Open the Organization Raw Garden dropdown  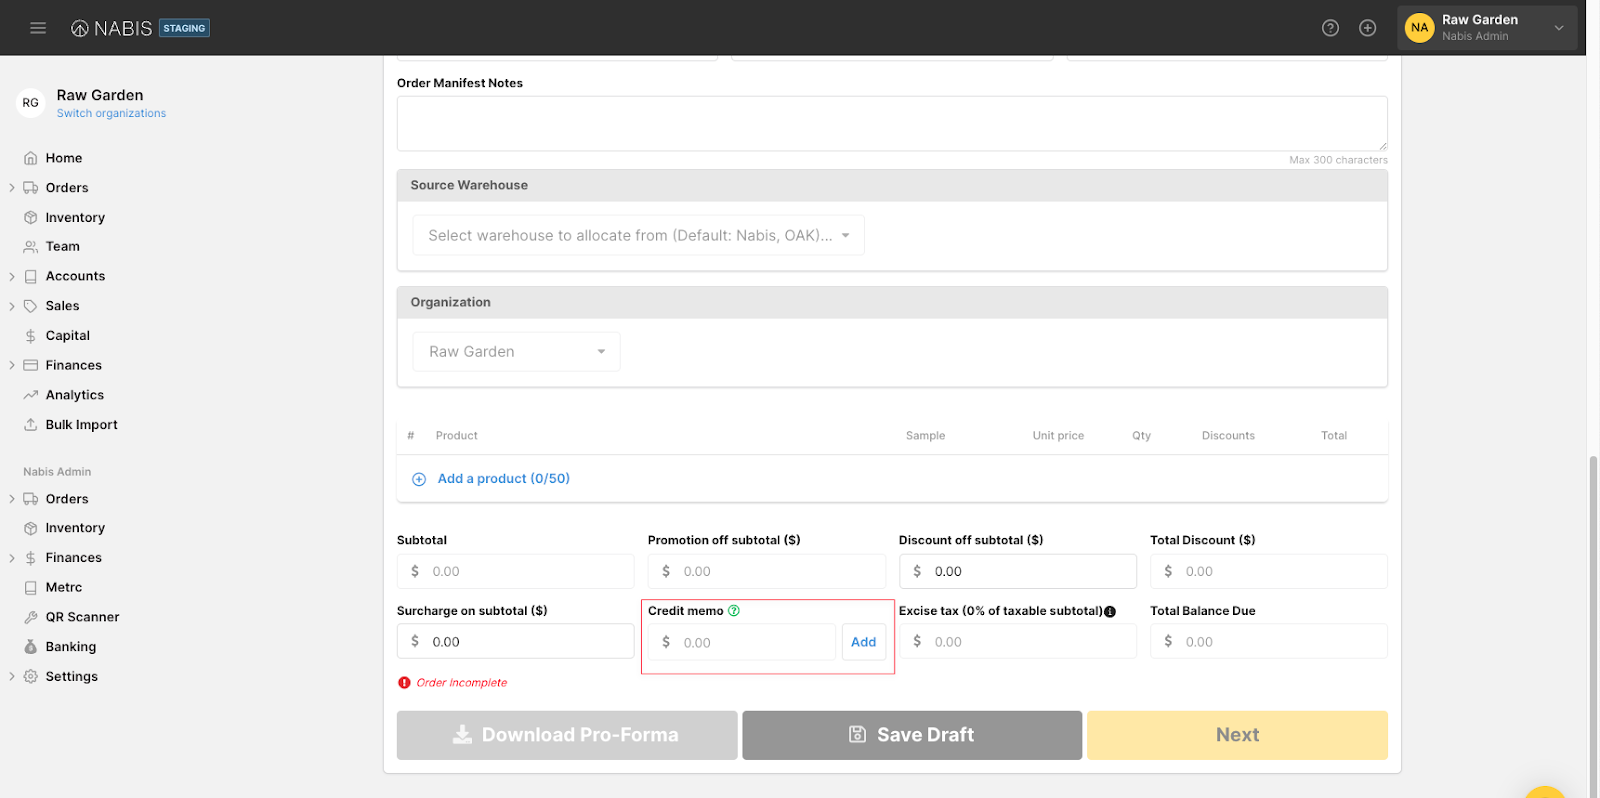pyautogui.click(x=516, y=352)
